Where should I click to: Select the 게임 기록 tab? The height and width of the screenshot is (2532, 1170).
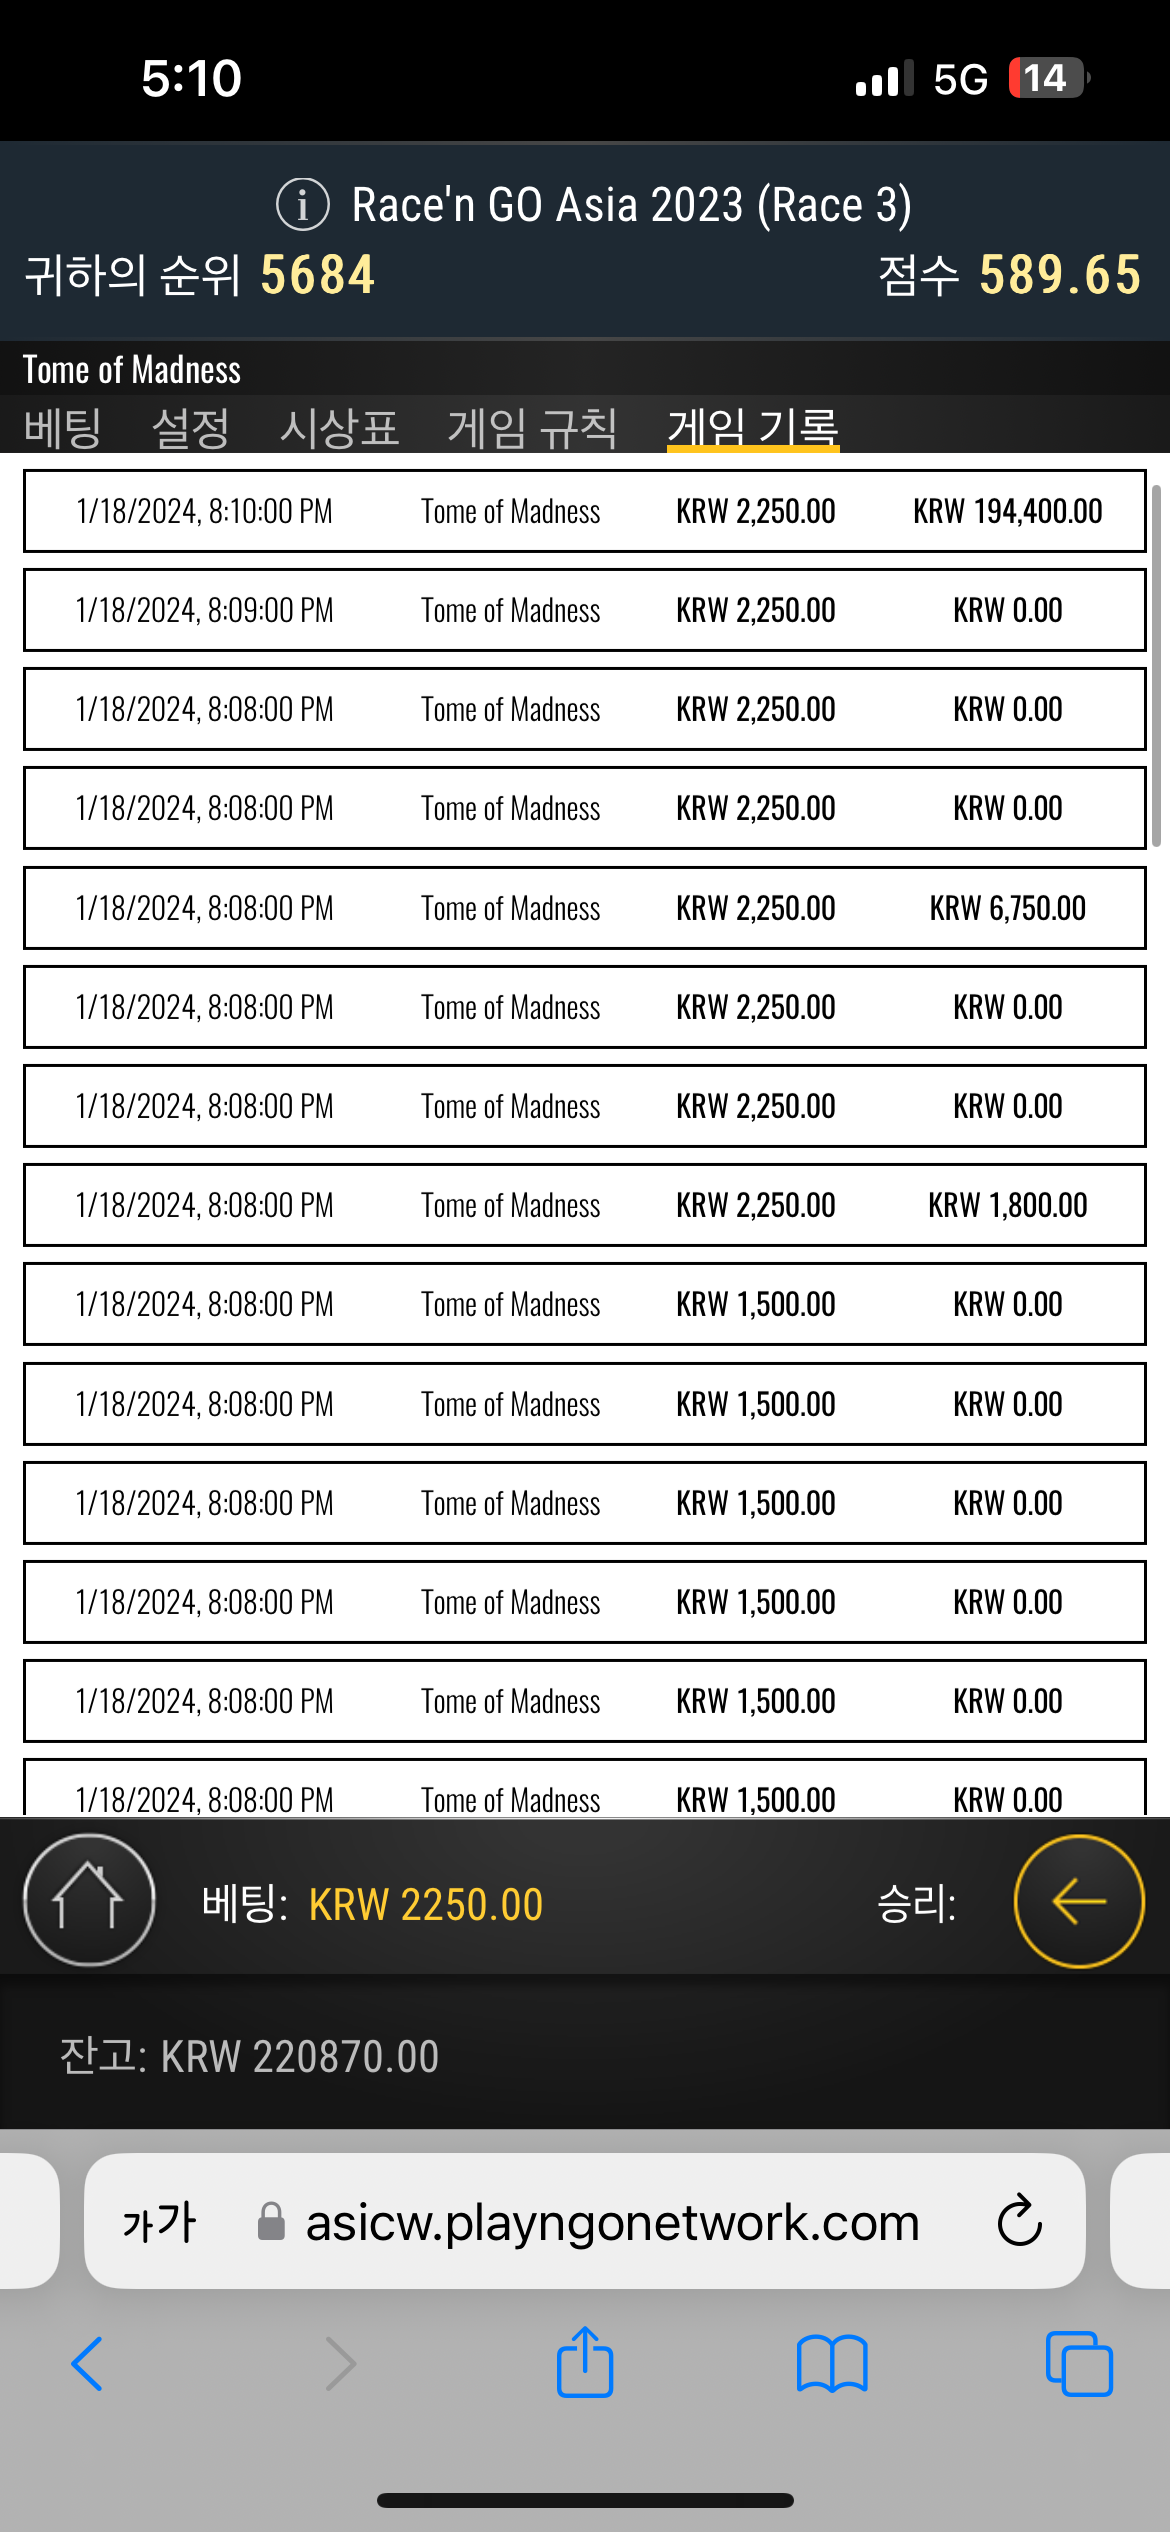(x=753, y=428)
